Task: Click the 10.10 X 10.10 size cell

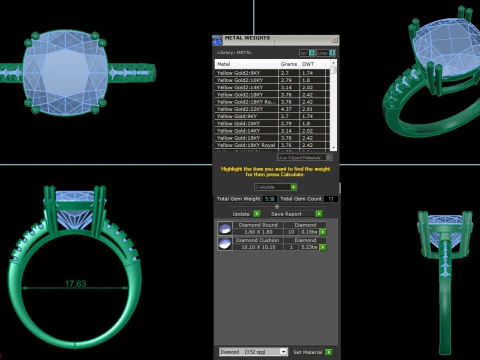Action: pyautogui.click(x=258, y=247)
